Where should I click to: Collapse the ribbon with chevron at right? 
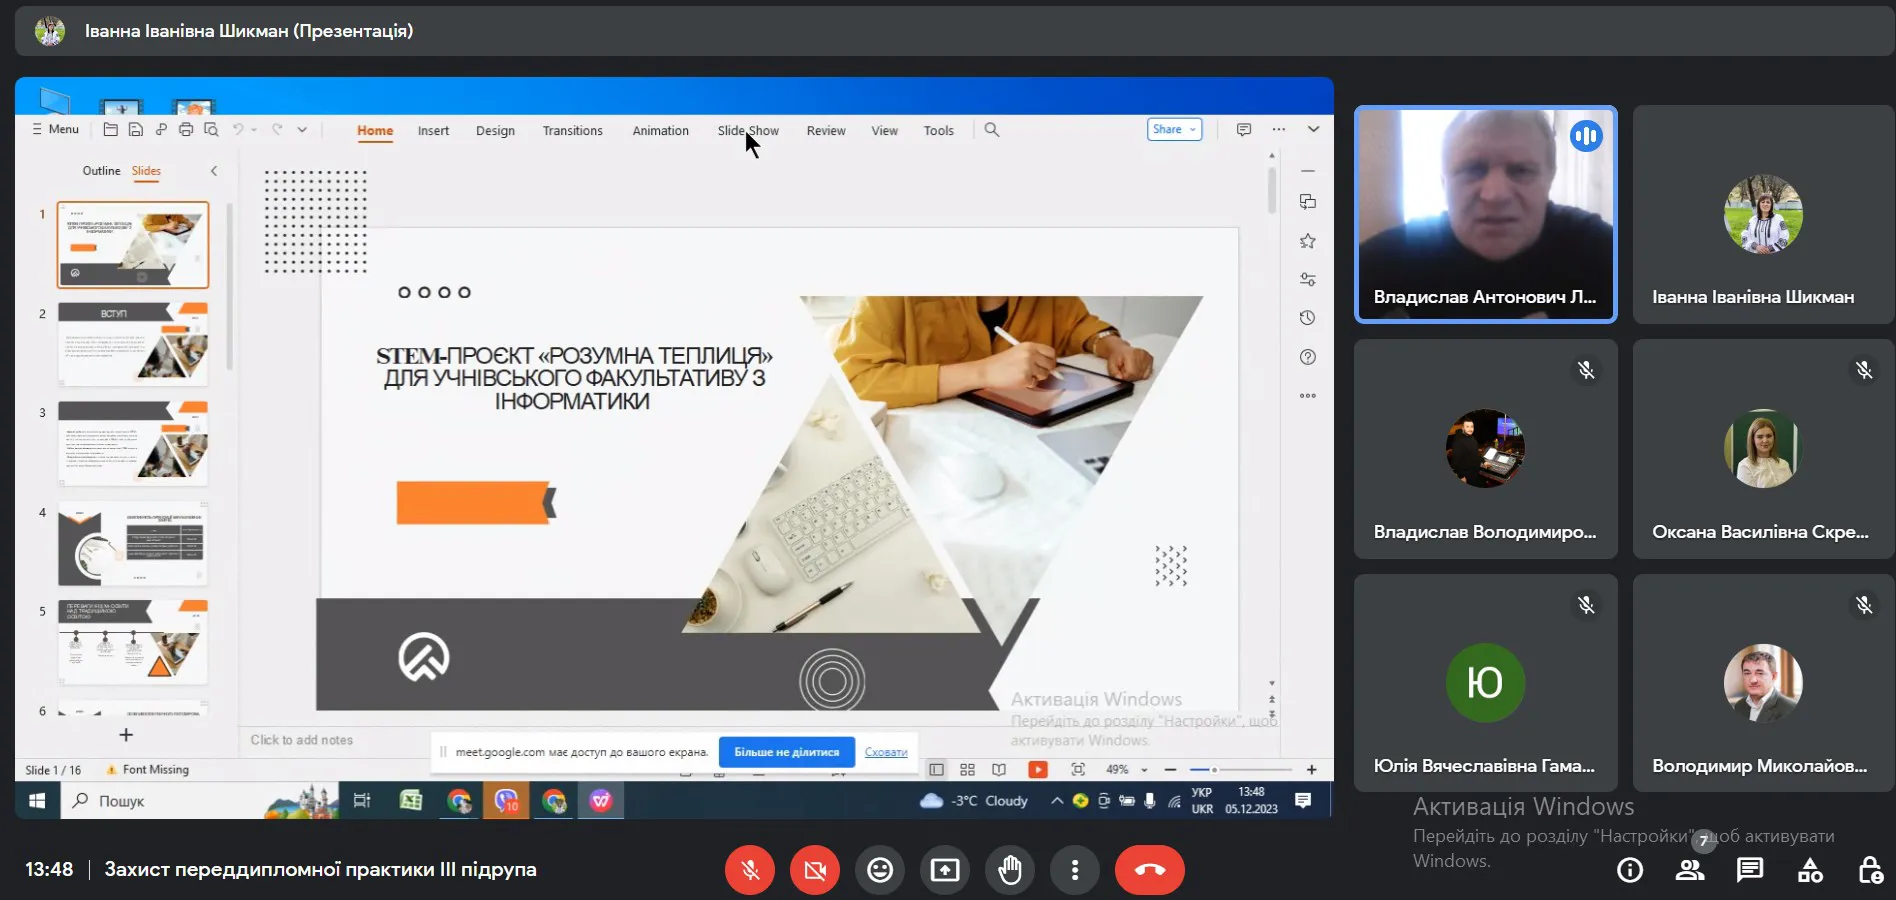coord(1313,129)
